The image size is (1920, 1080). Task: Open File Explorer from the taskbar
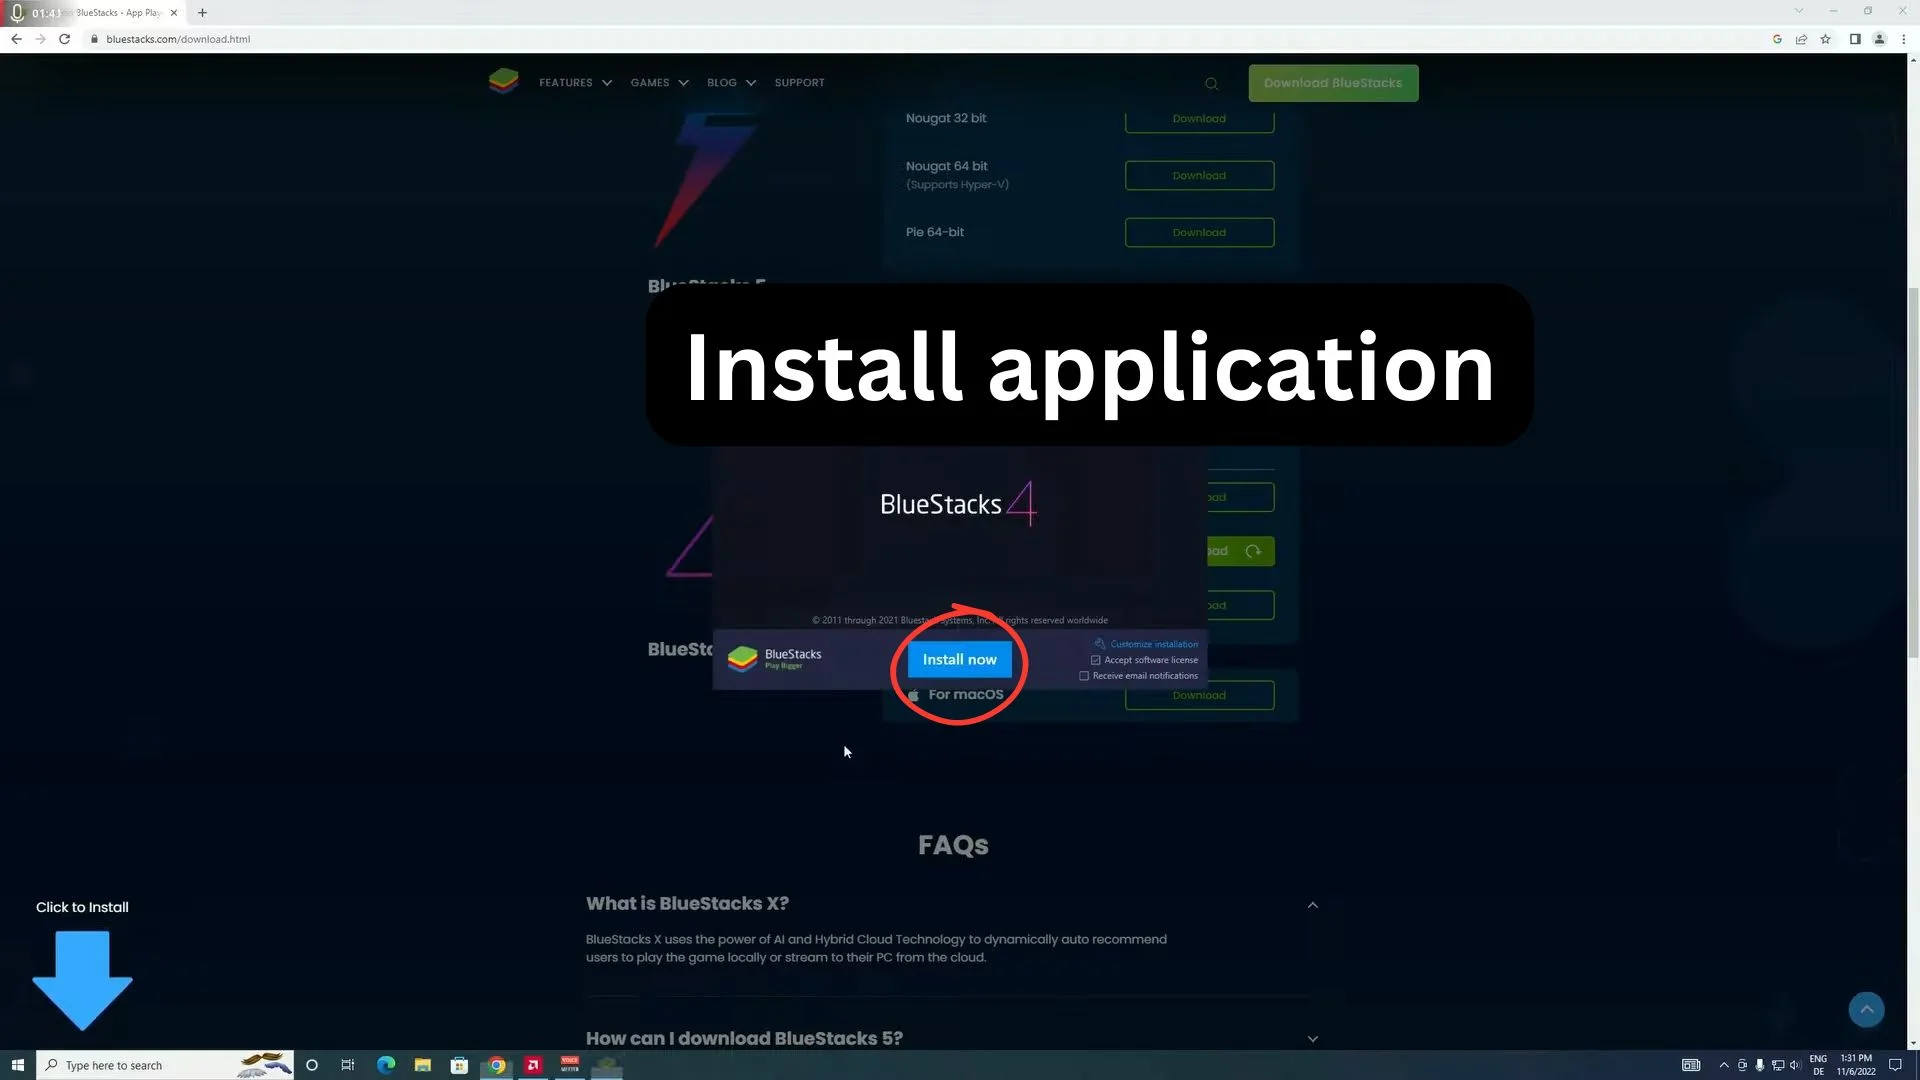click(423, 1065)
